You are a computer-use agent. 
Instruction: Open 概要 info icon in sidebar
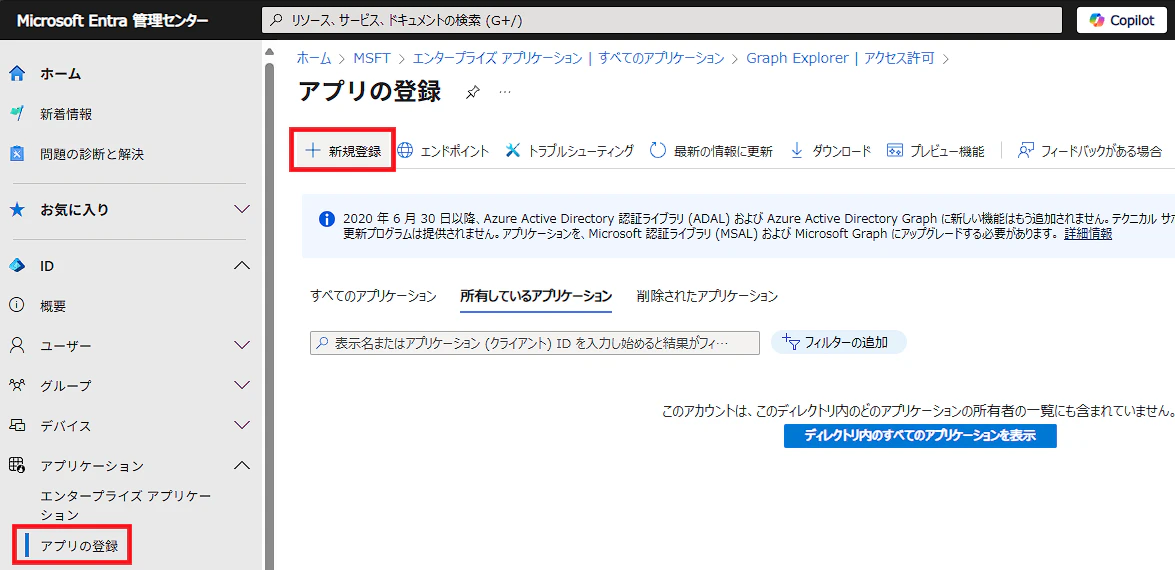(16, 306)
